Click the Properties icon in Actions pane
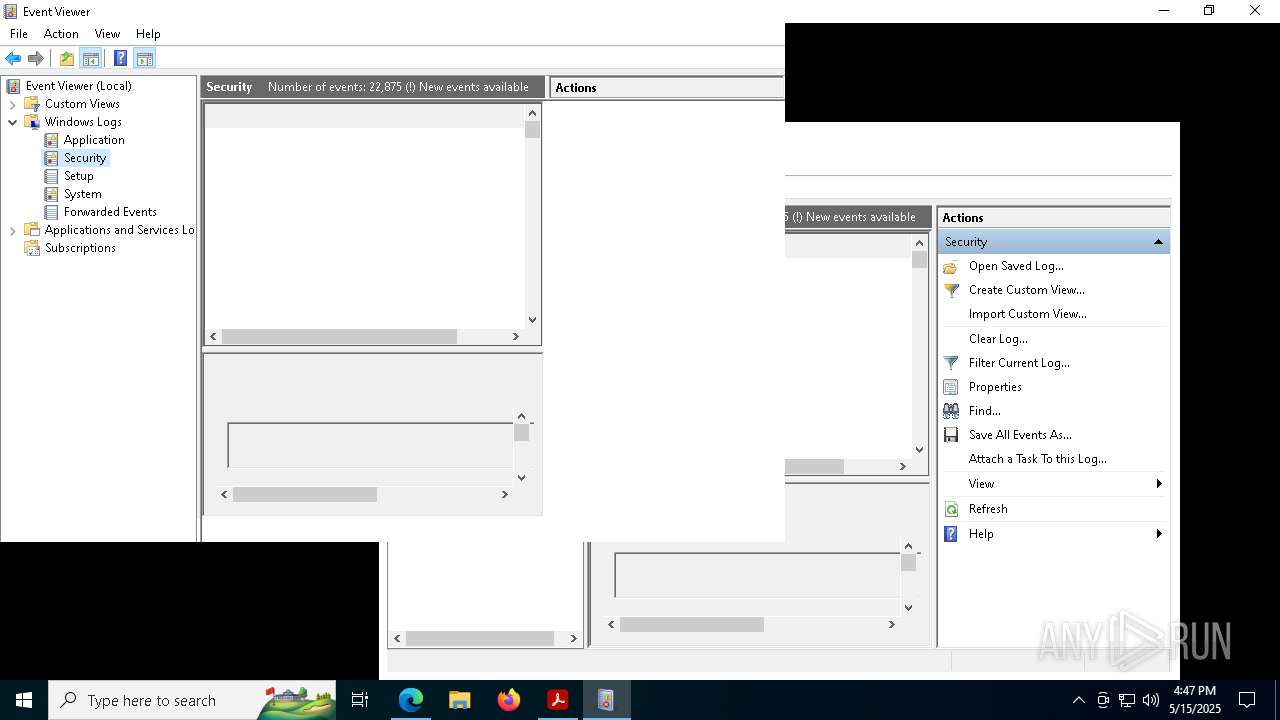This screenshot has width=1280, height=720. tap(951, 387)
